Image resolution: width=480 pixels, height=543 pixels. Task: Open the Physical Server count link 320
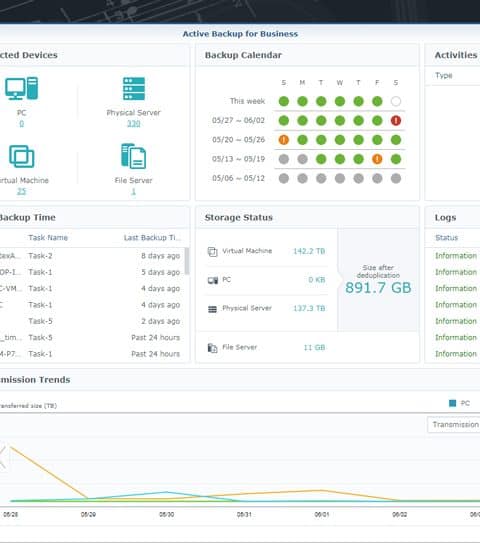point(134,124)
